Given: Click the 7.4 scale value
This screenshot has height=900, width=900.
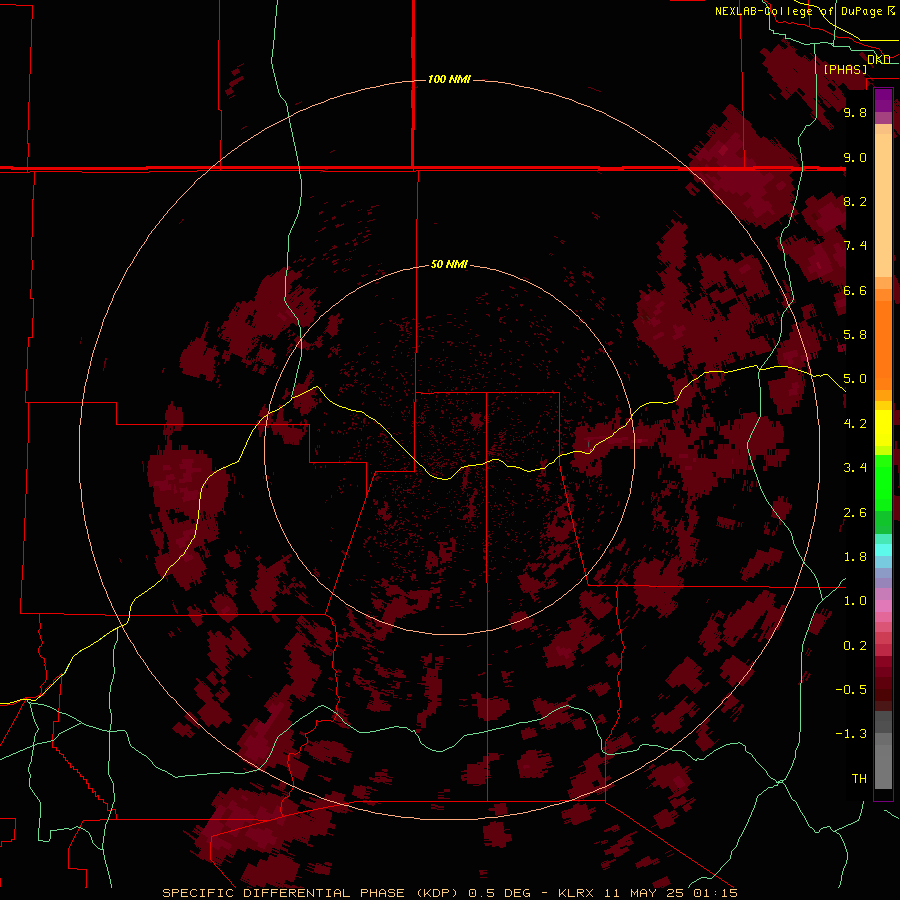Looking at the screenshot, I should pos(855,246).
